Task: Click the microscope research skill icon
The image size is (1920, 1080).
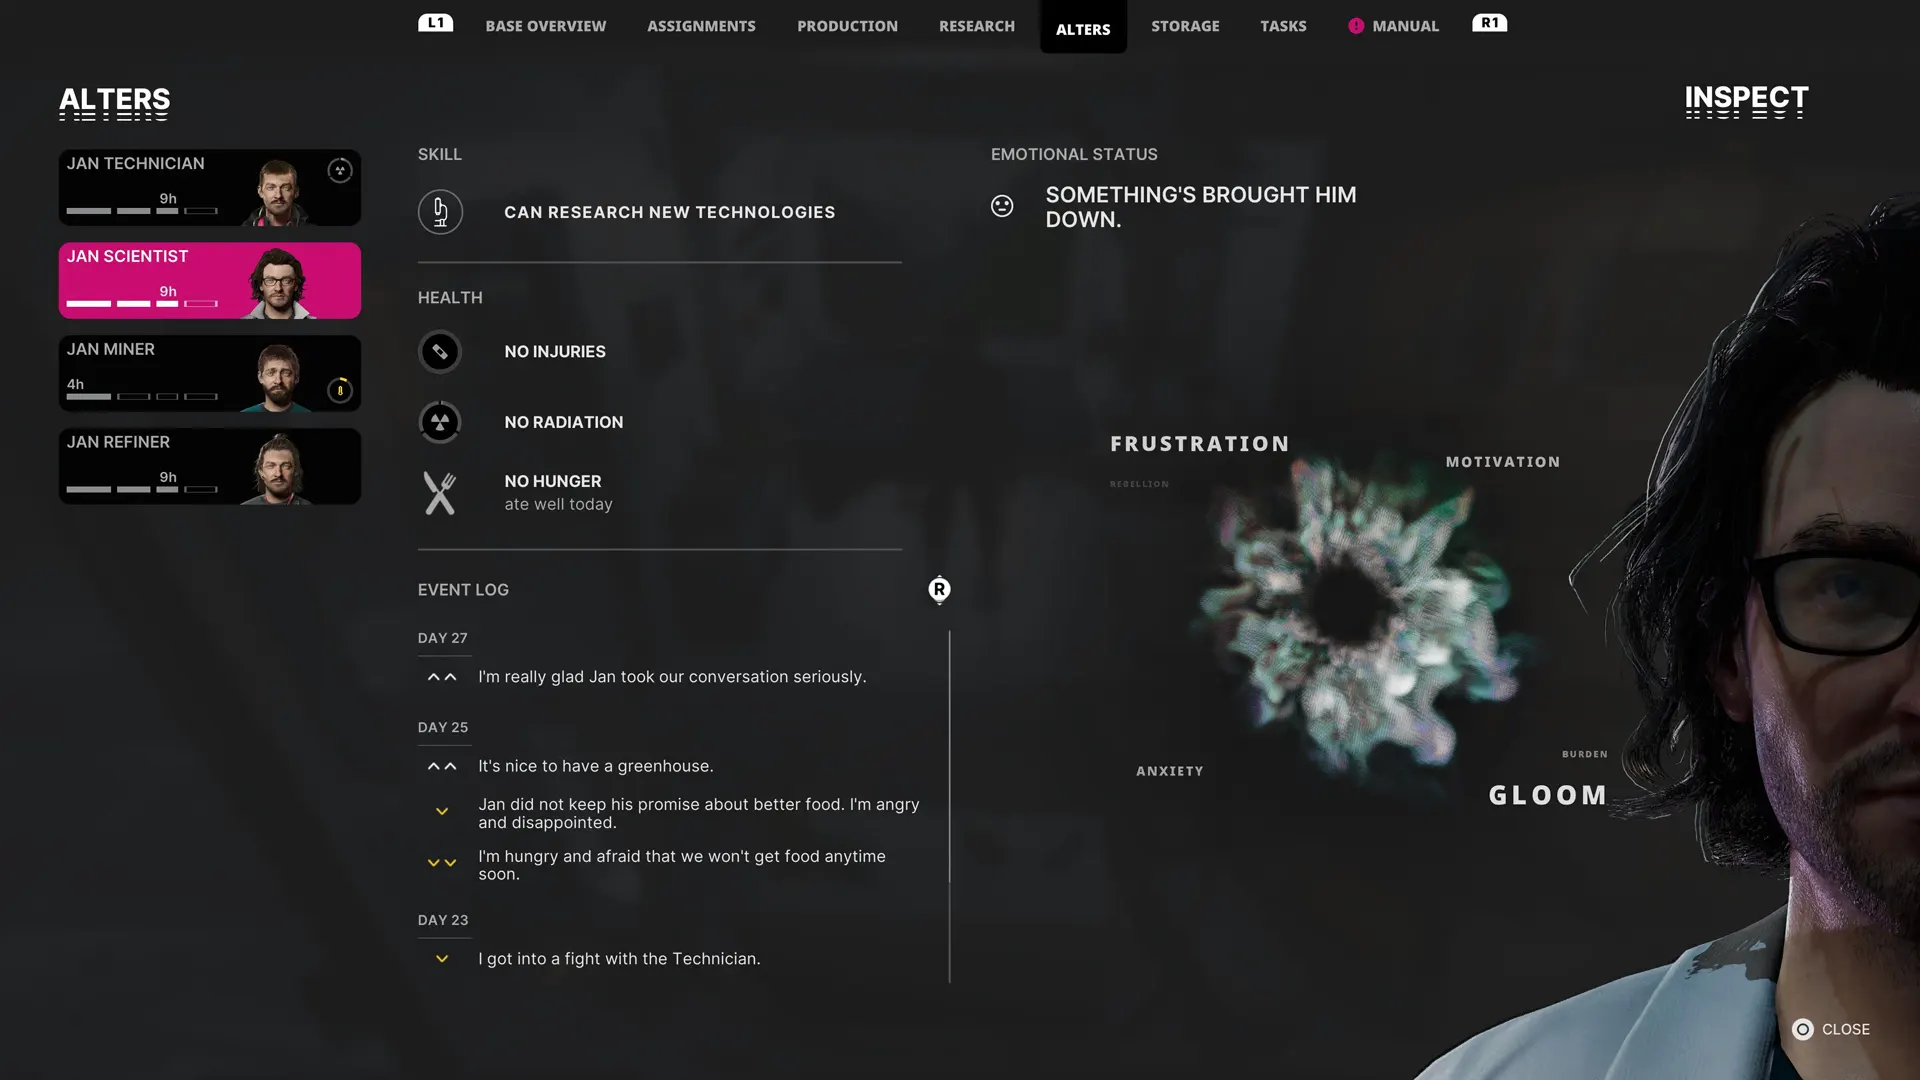Action: [x=440, y=212]
